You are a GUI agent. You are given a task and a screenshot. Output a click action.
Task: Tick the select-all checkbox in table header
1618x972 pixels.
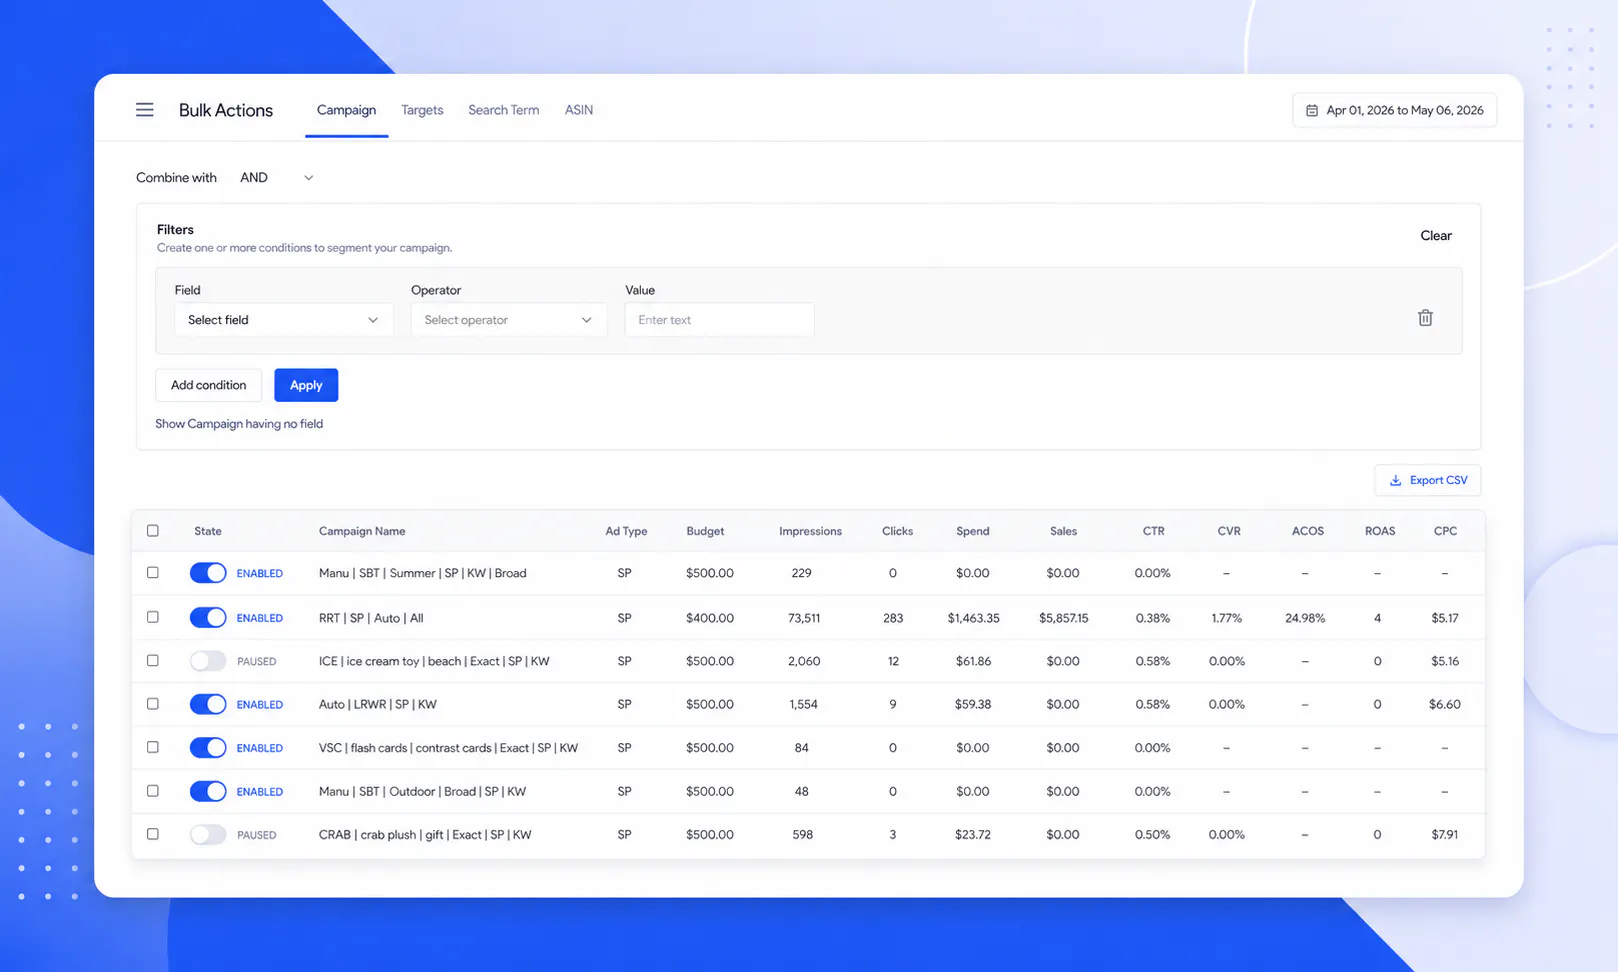coord(153,531)
